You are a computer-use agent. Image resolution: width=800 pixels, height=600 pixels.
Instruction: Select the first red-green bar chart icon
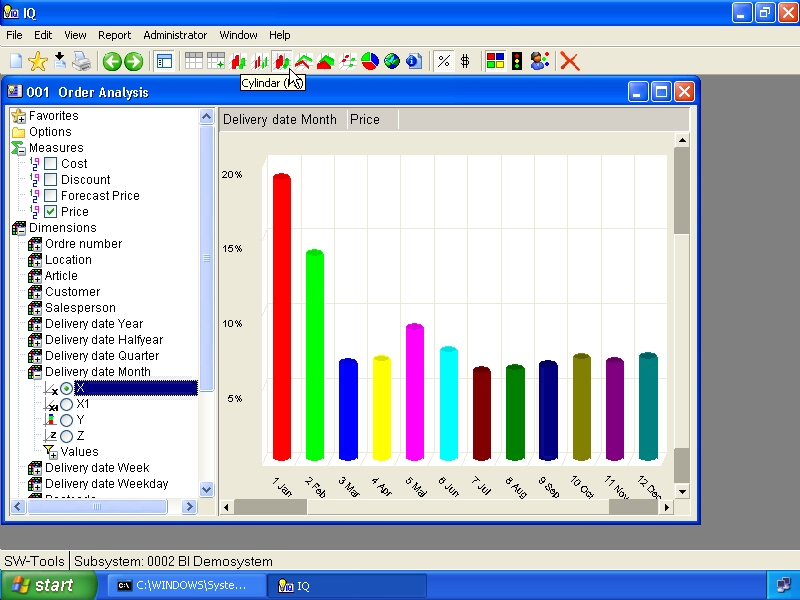238,62
